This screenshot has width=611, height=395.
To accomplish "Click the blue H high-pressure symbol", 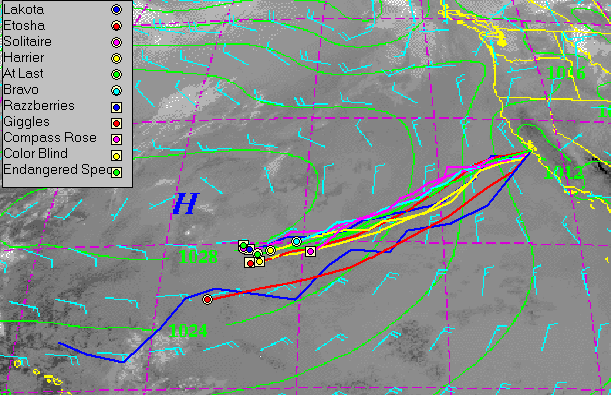I will click(x=186, y=203).
